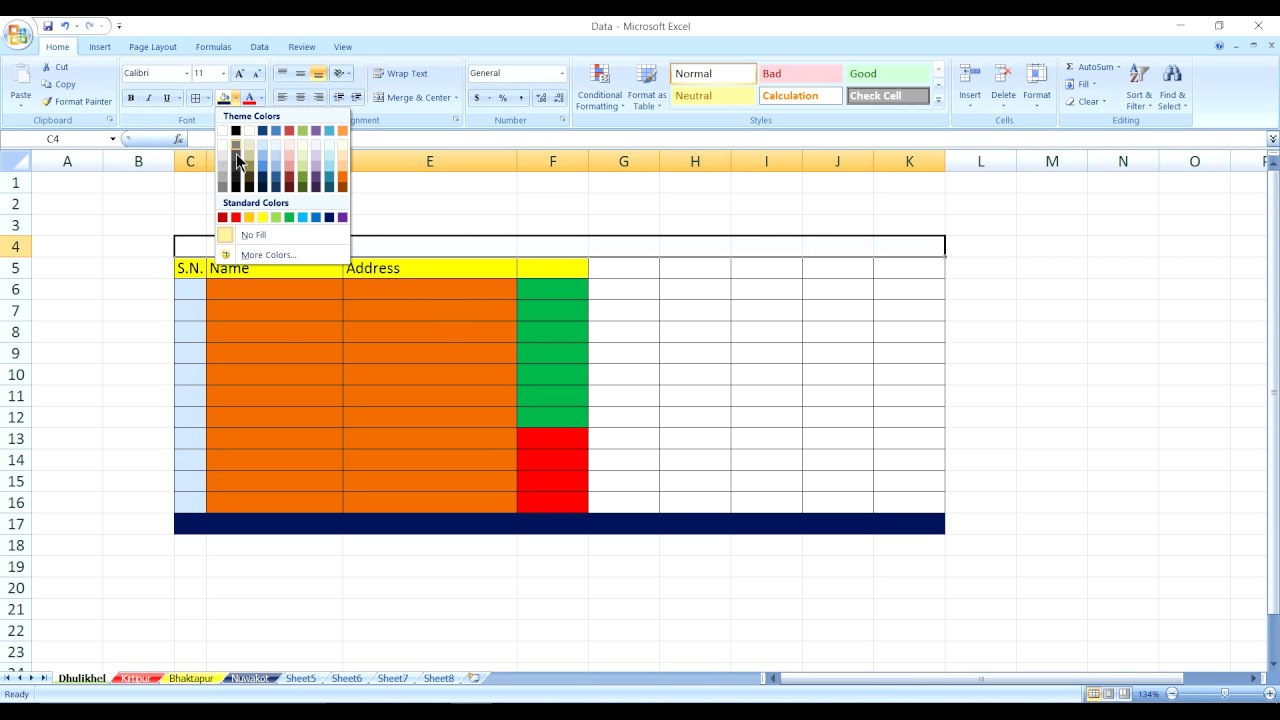Viewport: 1280px width, 720px height.
Task: Click the Shrink Font icon
Action: click(x=256, y=73)
